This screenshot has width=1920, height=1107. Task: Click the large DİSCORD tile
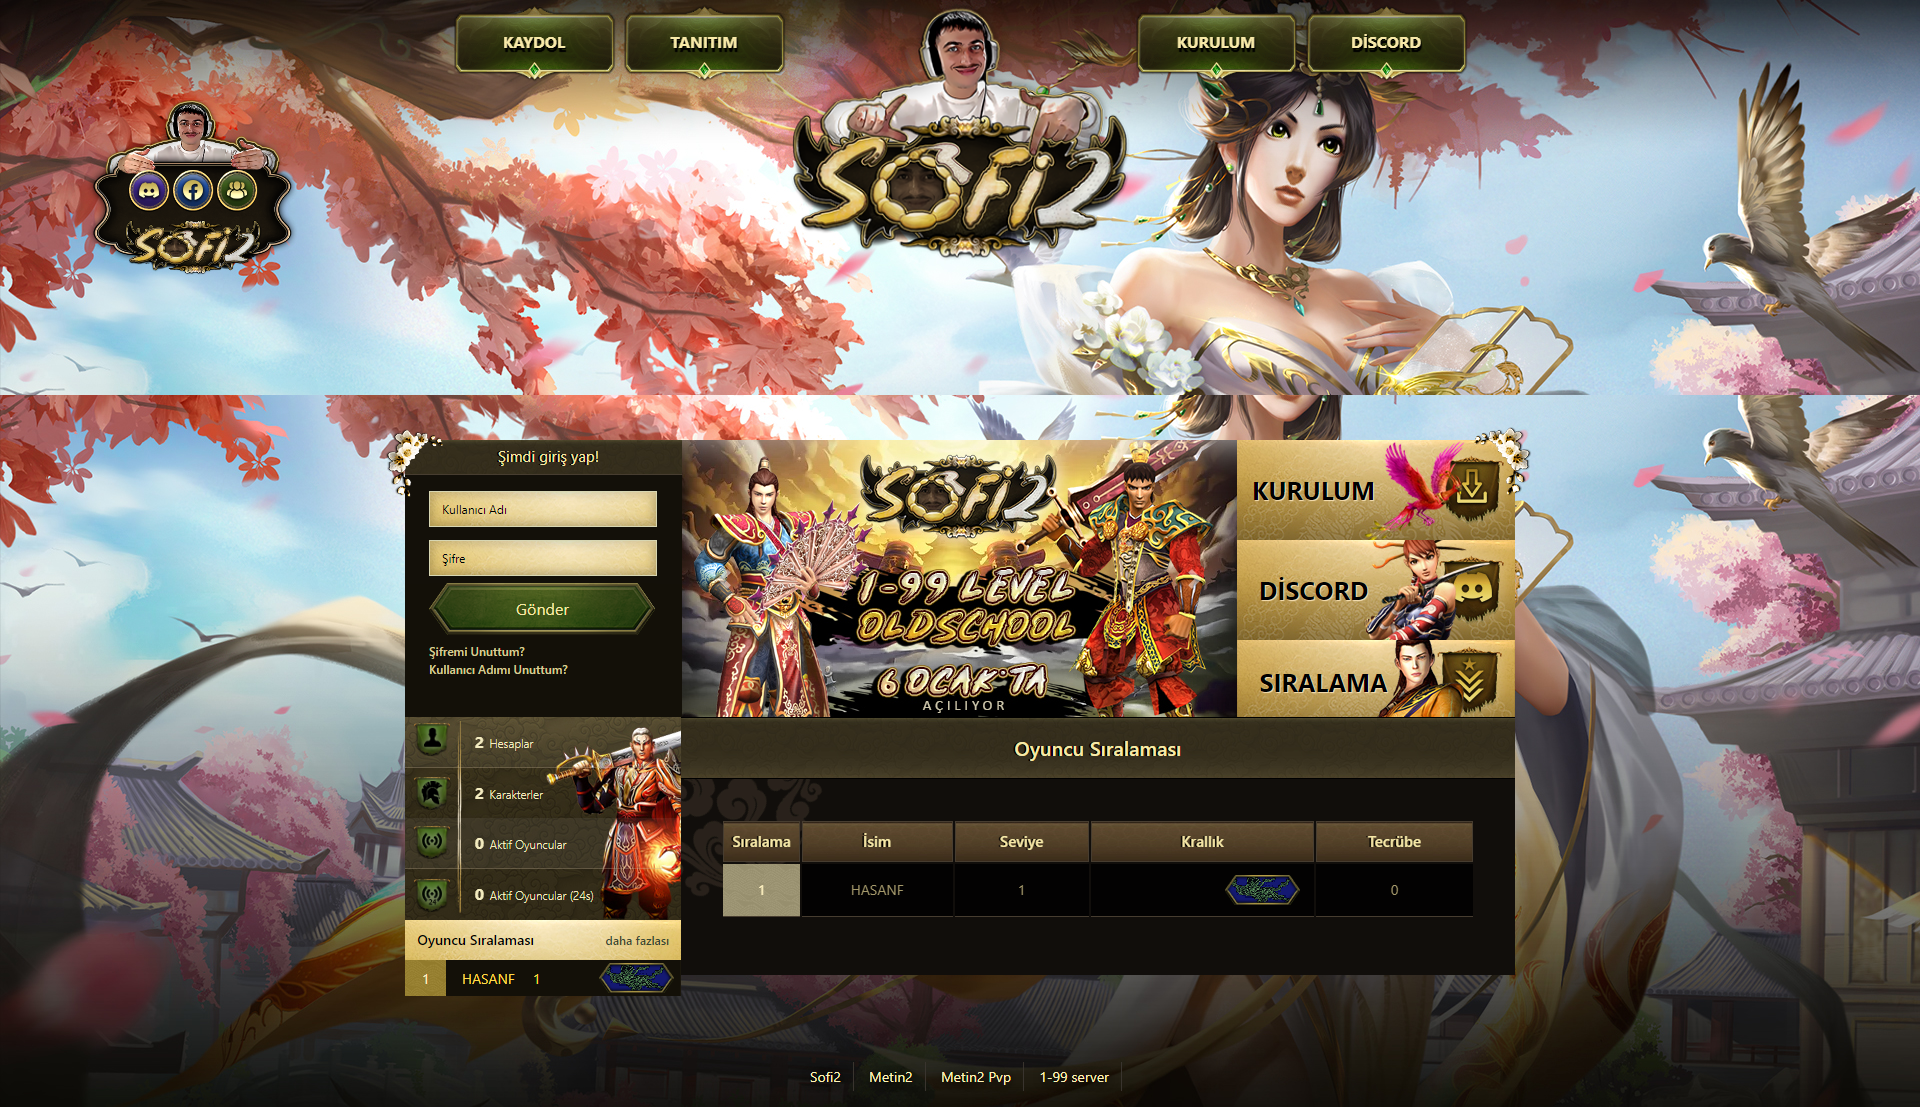point(1376,590)
